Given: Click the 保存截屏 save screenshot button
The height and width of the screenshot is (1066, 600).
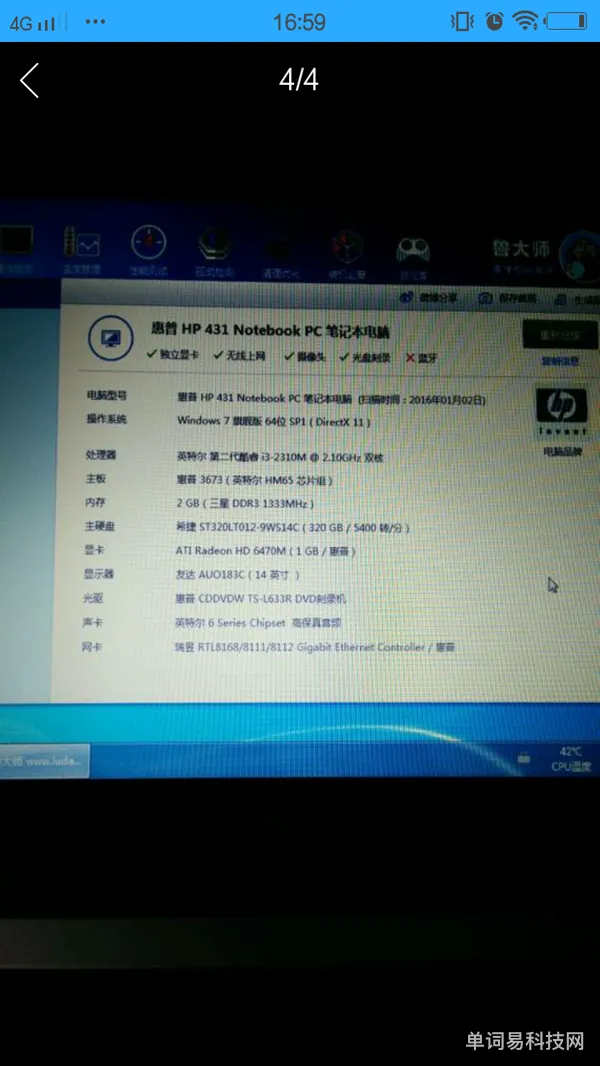Looking at the screenshot, I should click(507, 298).
